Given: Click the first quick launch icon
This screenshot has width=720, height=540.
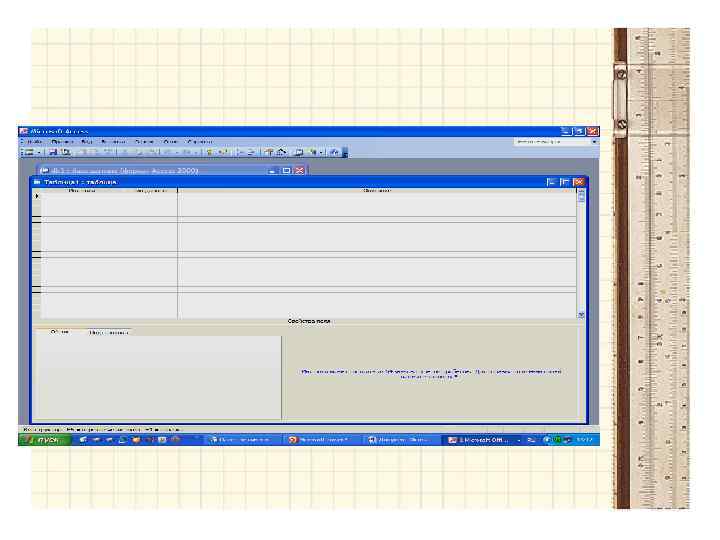Looking at the screenshot, I should [83, 440].
